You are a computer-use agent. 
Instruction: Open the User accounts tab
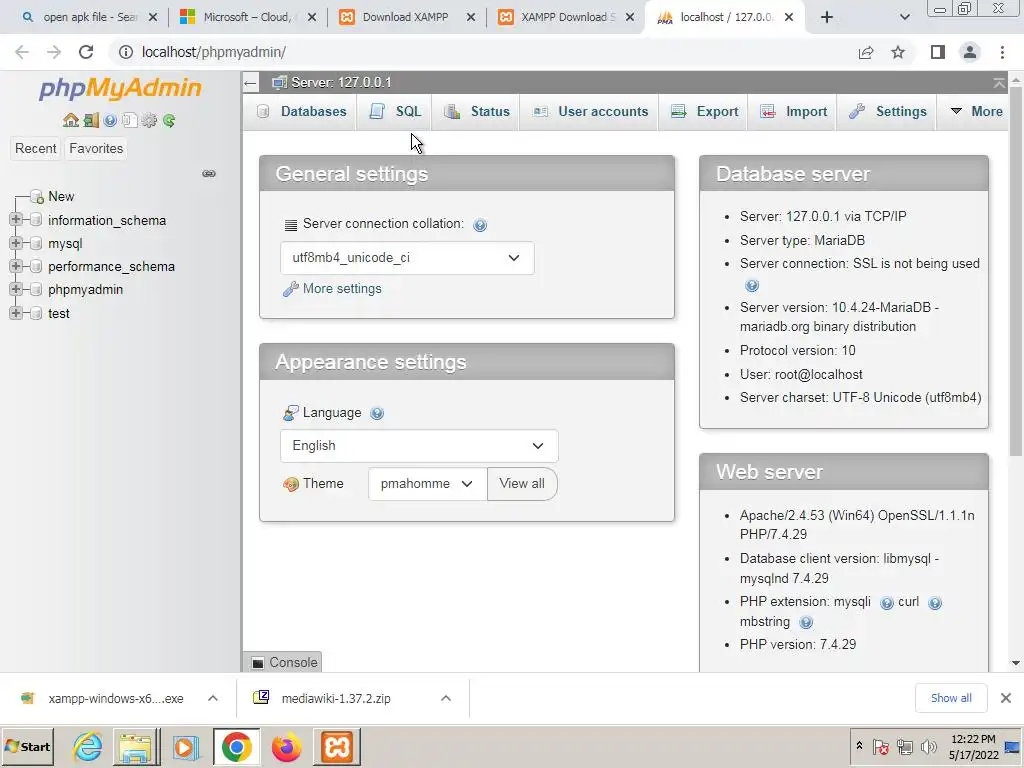[589, 112]
